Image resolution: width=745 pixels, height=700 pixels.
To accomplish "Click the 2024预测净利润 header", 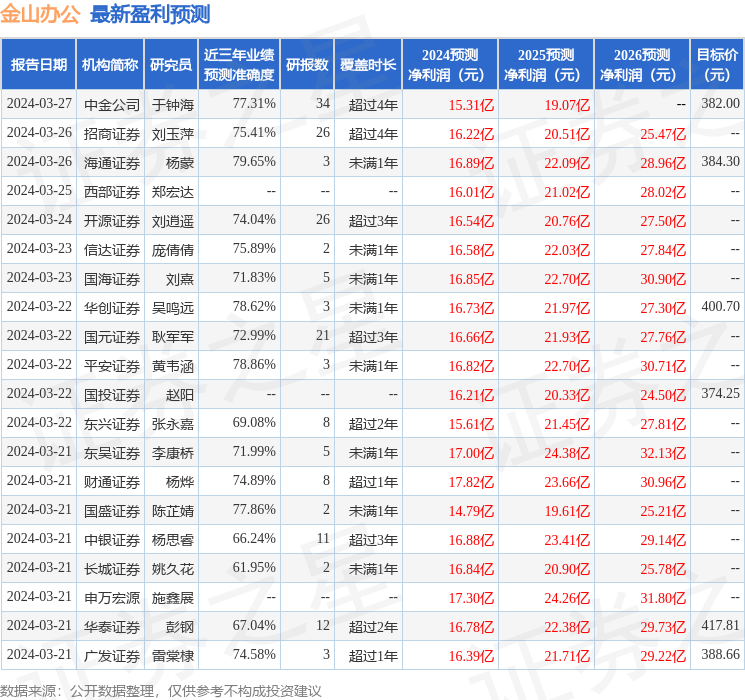I will tap(450, 65).
